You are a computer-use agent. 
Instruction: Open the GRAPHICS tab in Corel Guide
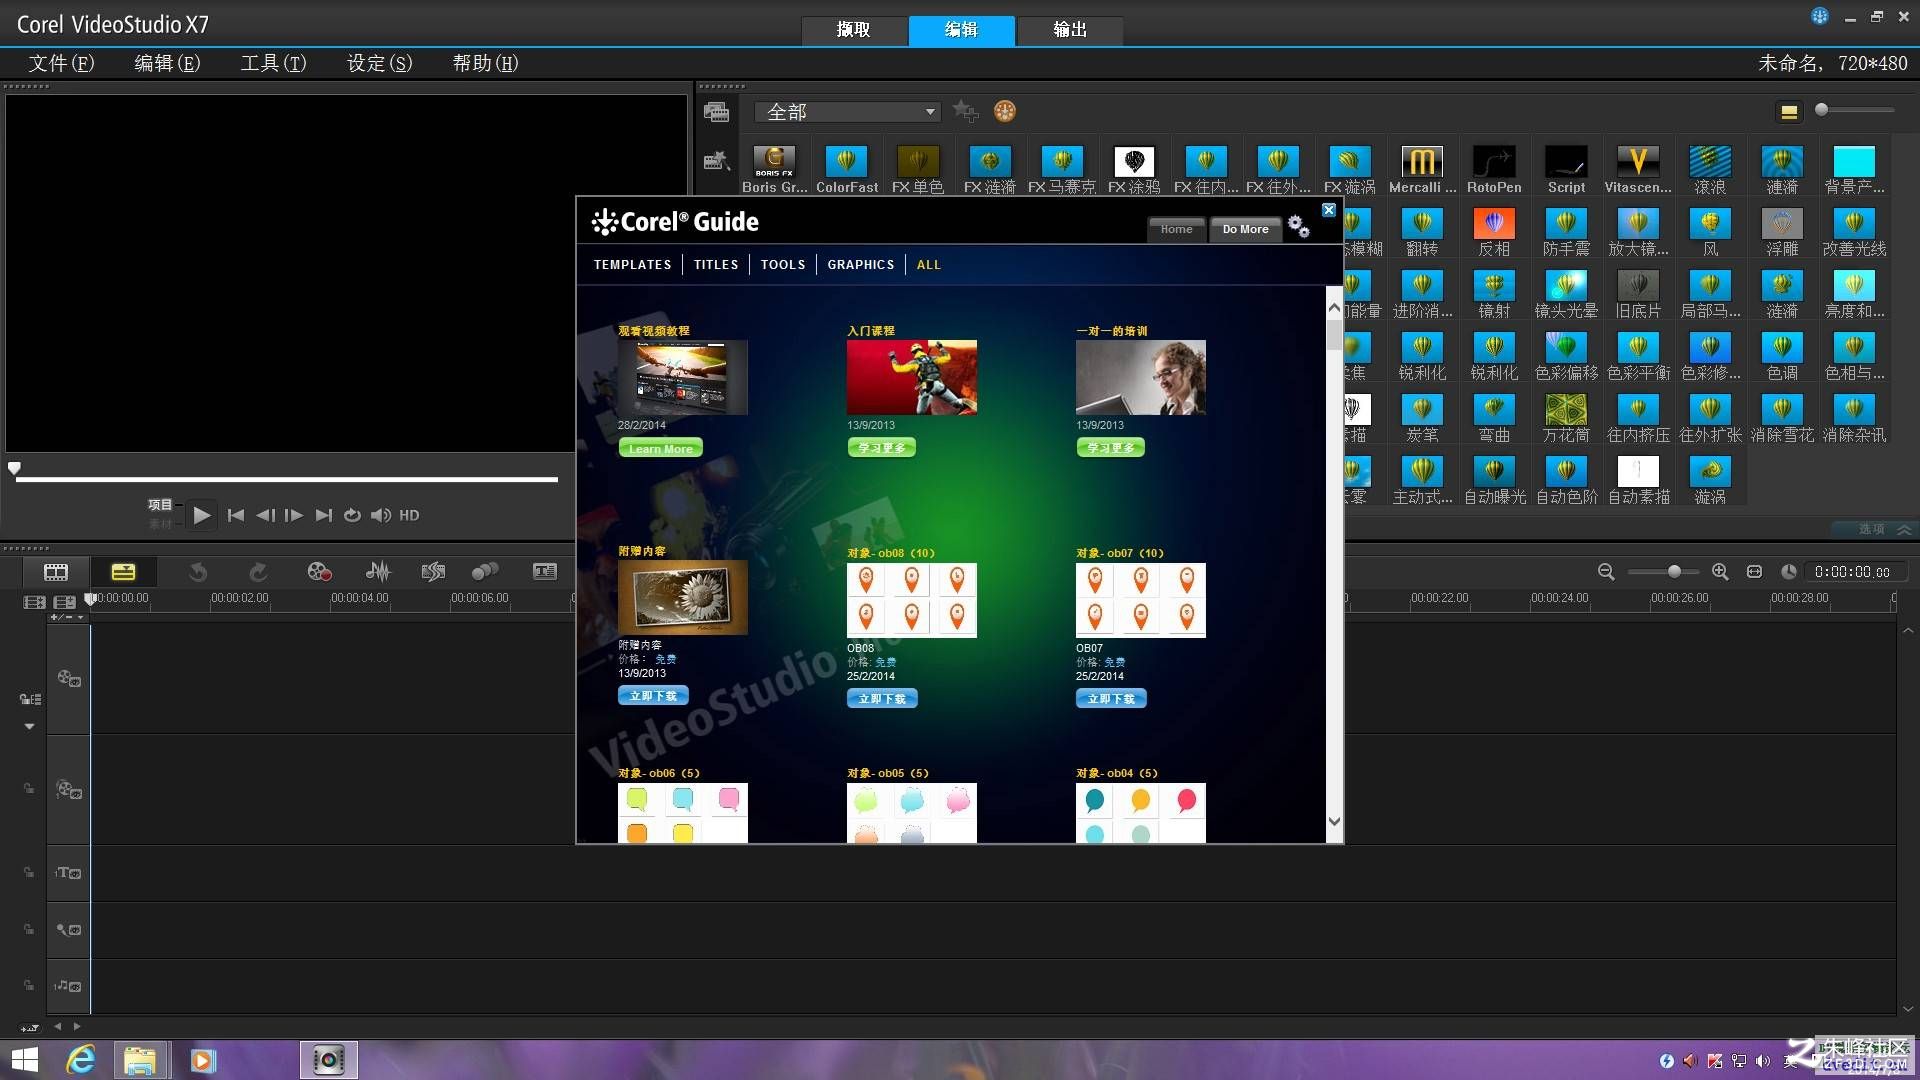(x=860, y=265)
